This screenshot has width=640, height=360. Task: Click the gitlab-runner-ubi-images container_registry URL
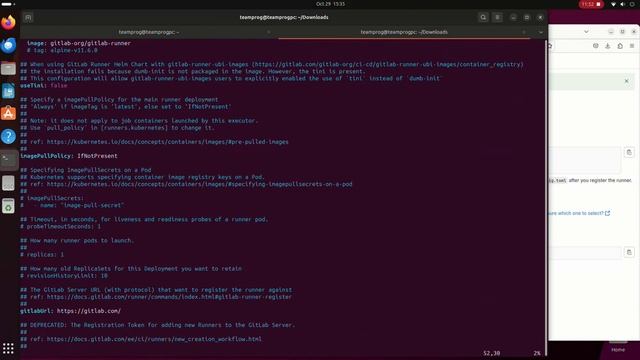pyautogui.click(x=389, y=64)
